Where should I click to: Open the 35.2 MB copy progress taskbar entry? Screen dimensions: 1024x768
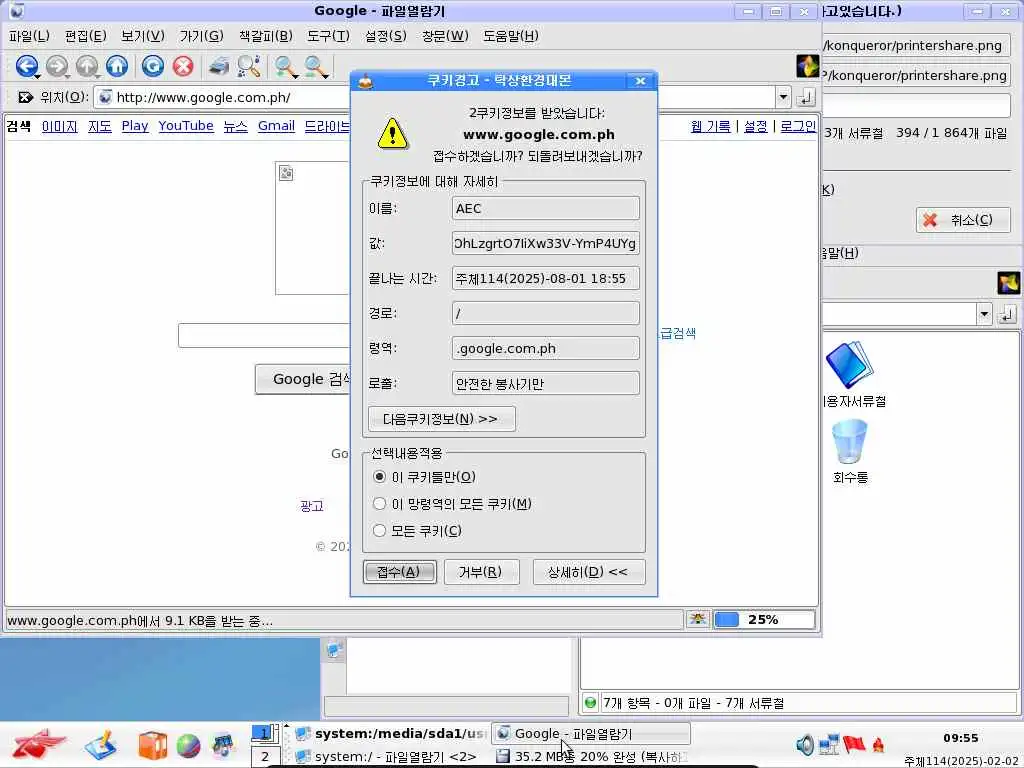click(591, 756)
